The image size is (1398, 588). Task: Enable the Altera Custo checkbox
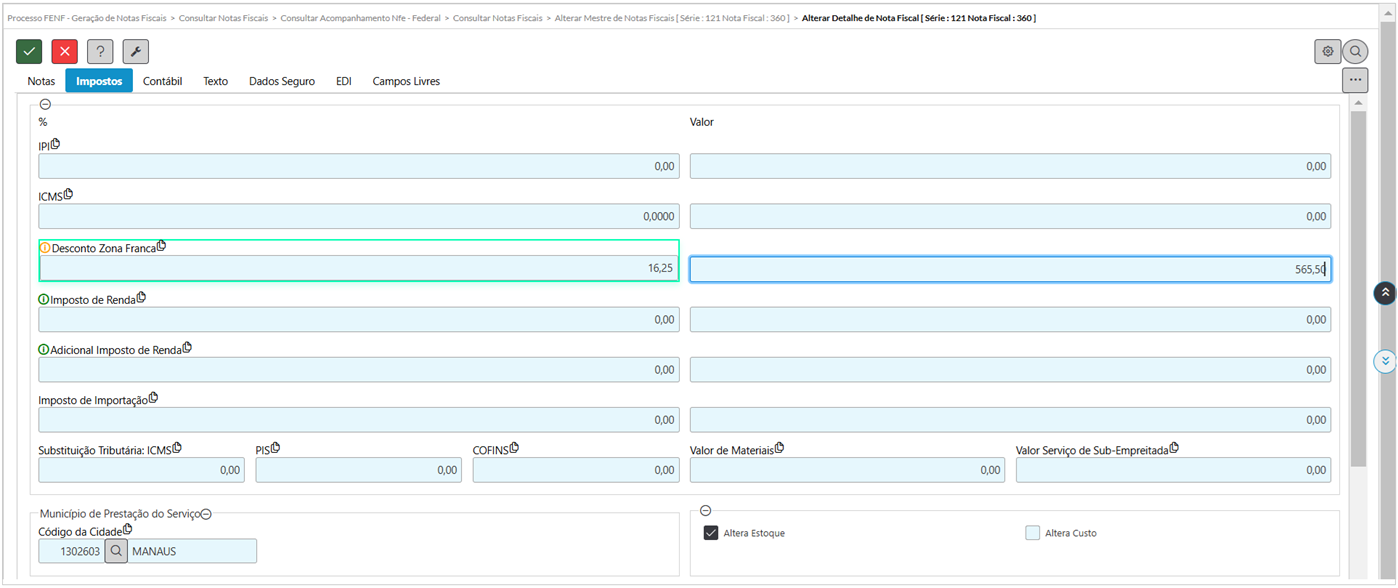pyautogui.click(x=1032, y=533)
